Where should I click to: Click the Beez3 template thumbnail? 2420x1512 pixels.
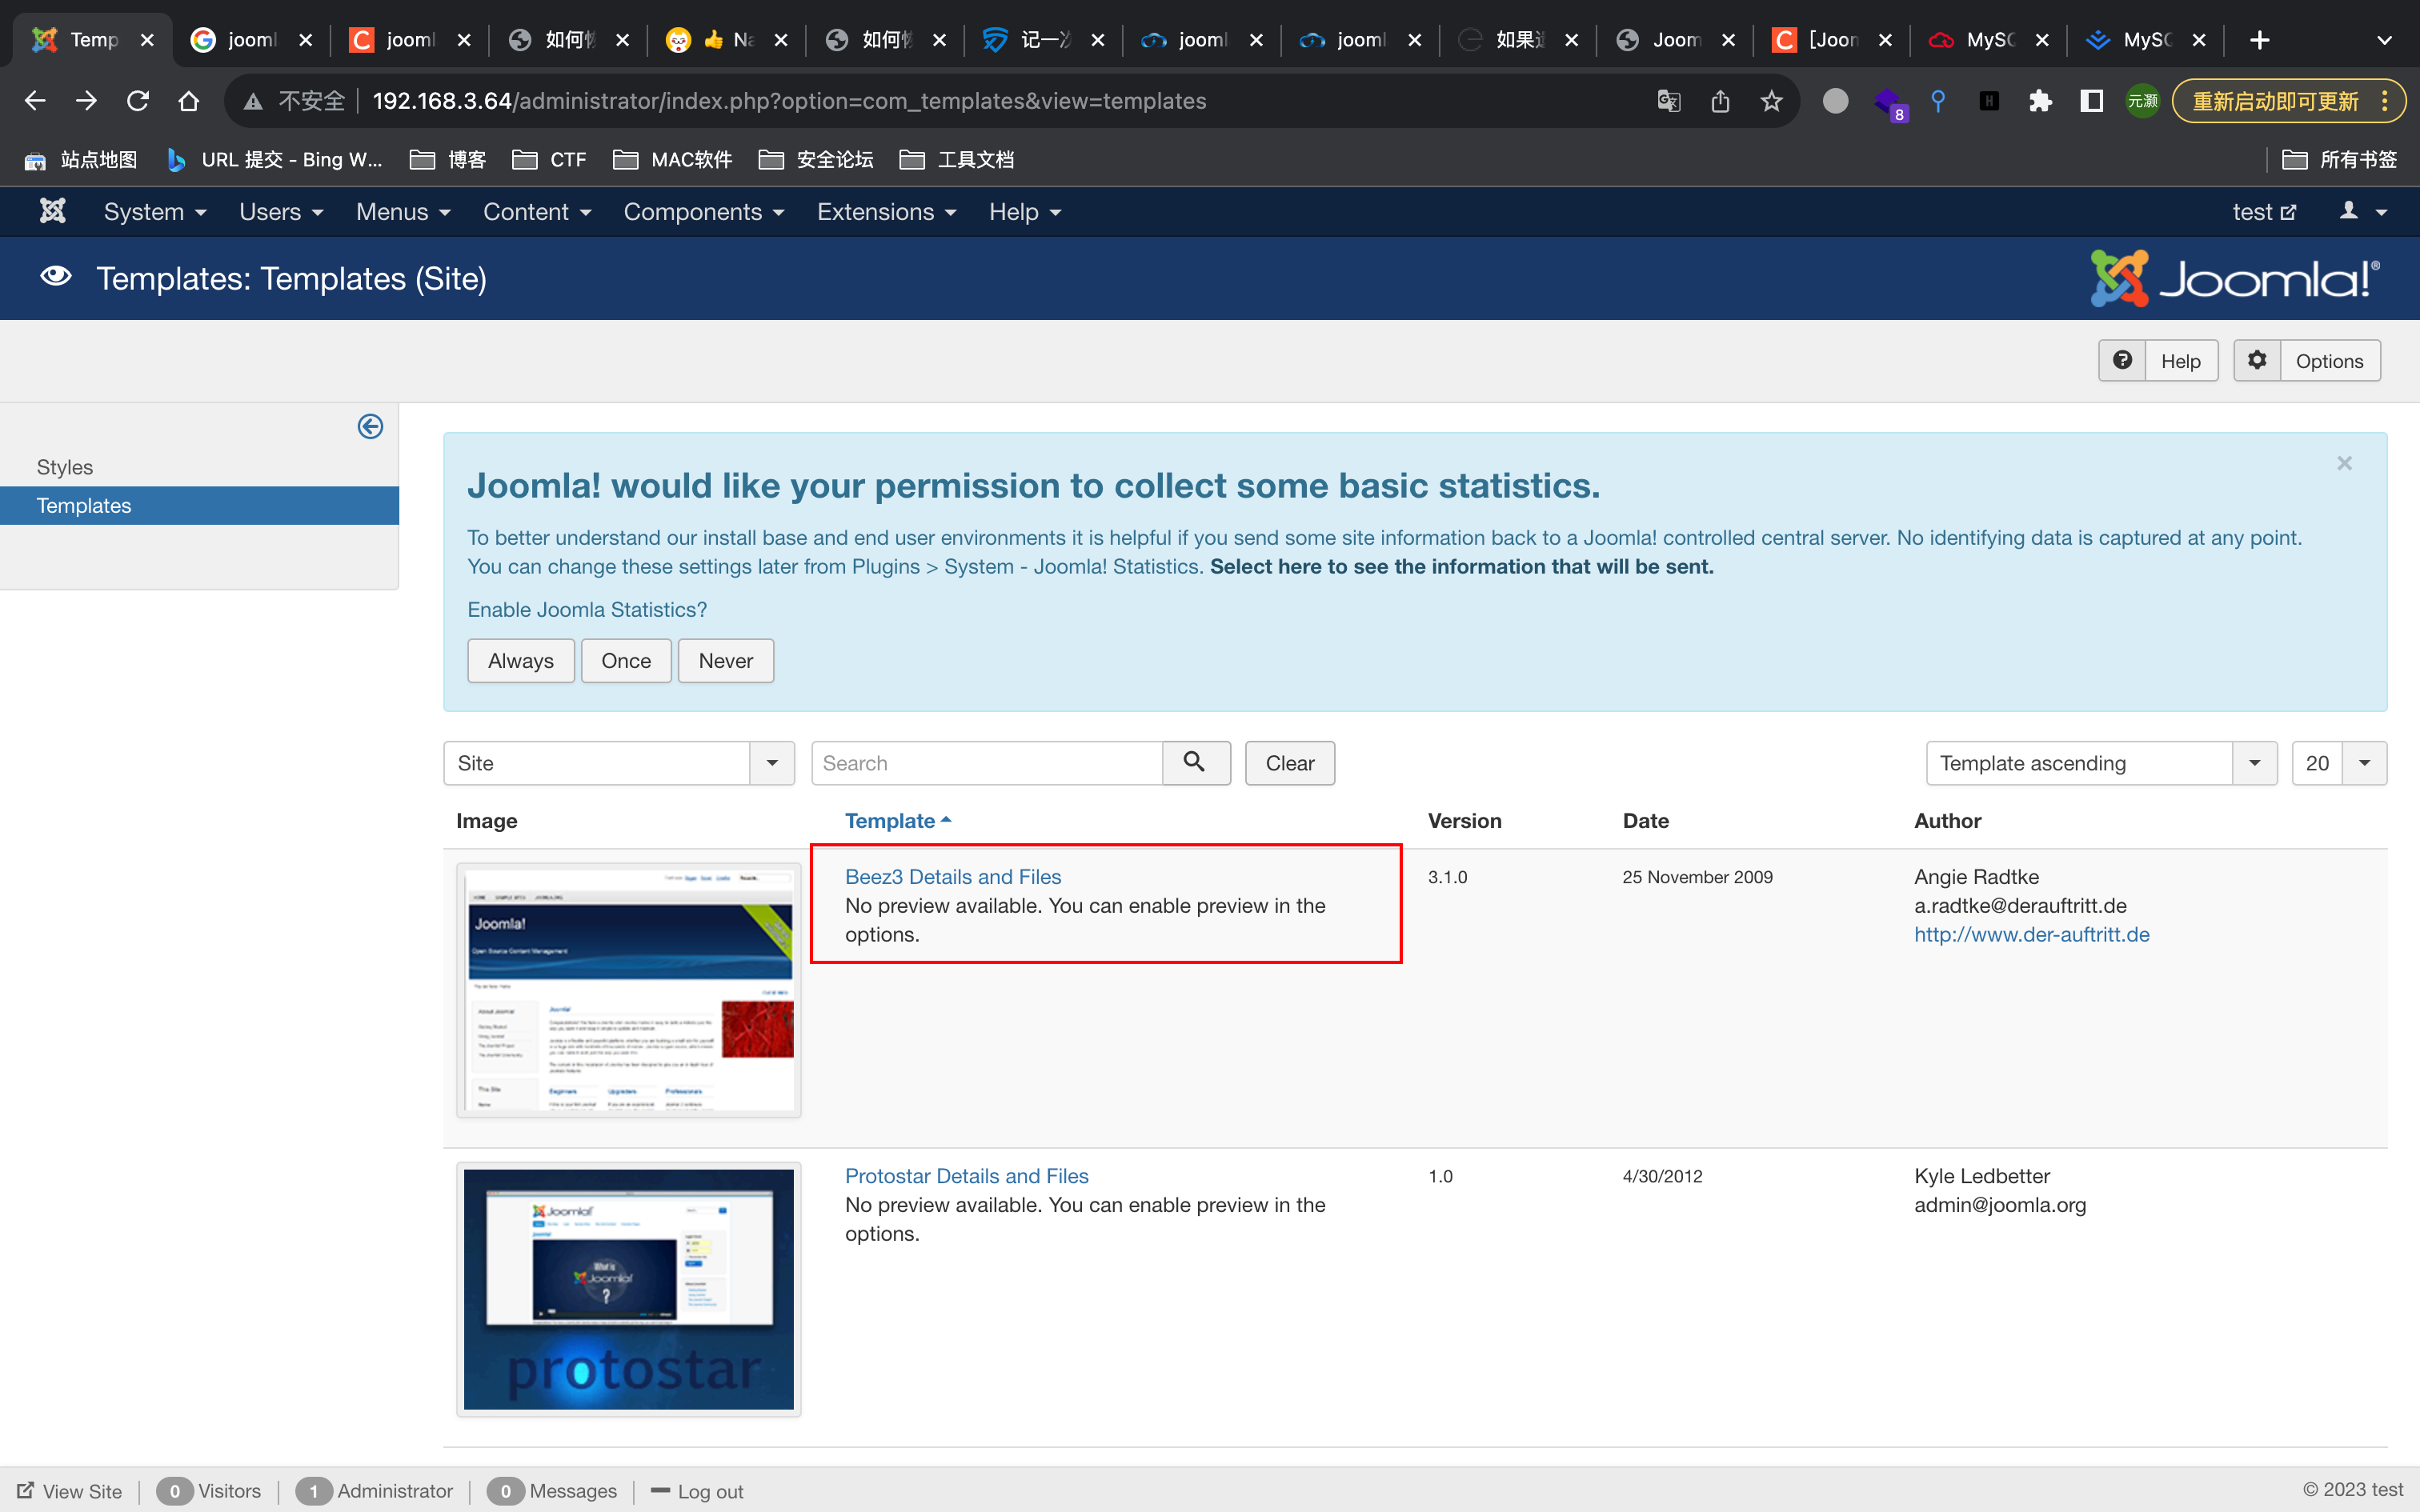629,990
